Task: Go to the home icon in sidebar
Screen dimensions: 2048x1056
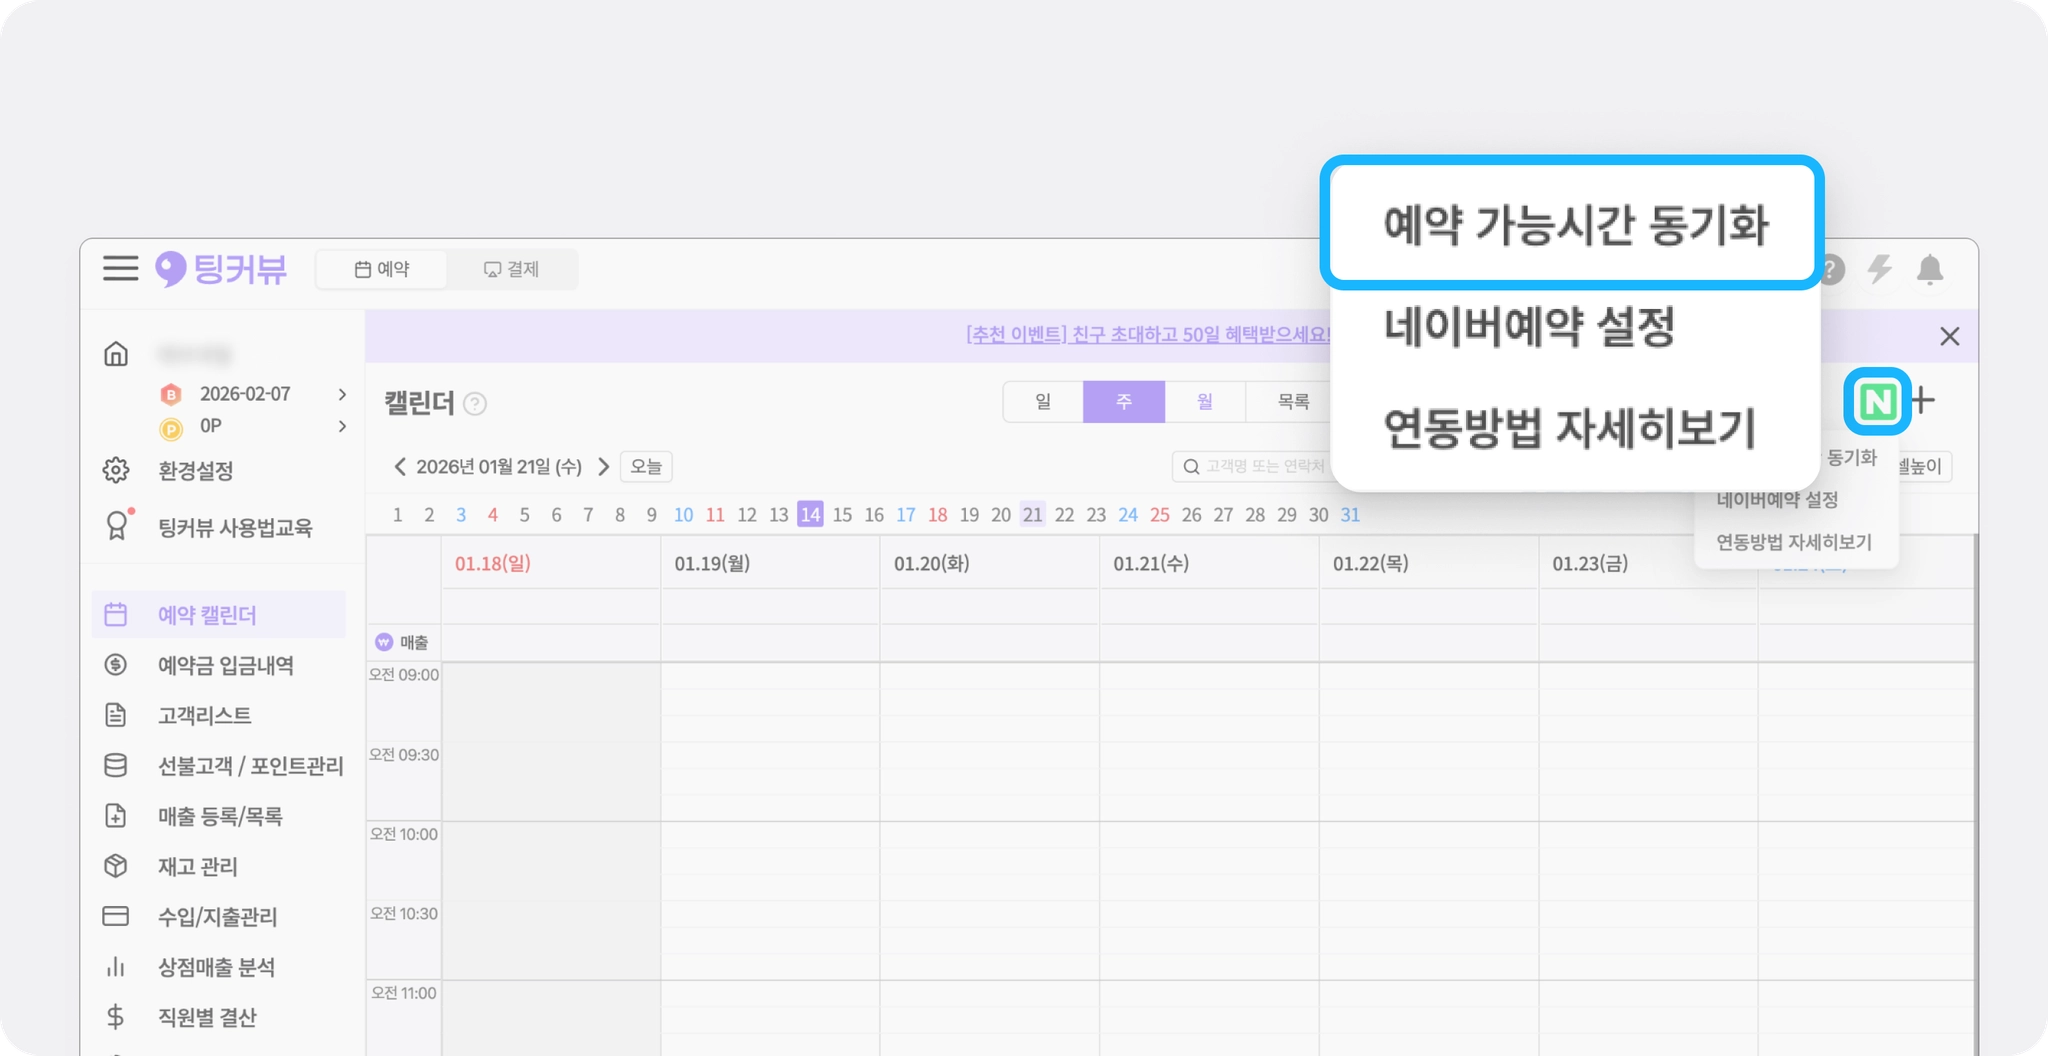Action: (x=116, y=354)
